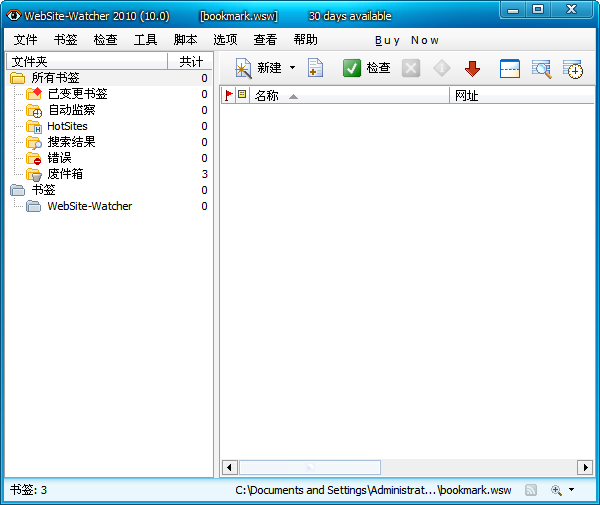This screenshot has height=505, width=600.
Task: Open the 文件 menu
Action: click(x=25, y=40)
